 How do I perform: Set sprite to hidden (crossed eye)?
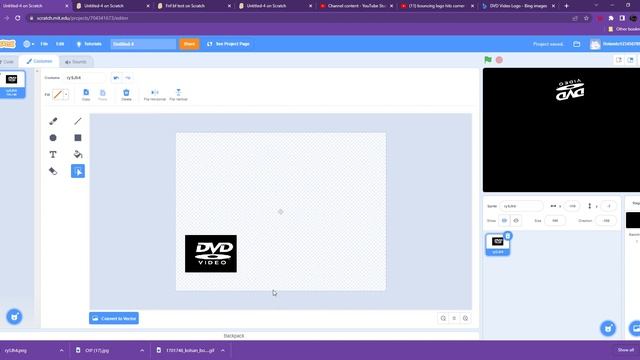pyautogui.click(x=516, y=220)
